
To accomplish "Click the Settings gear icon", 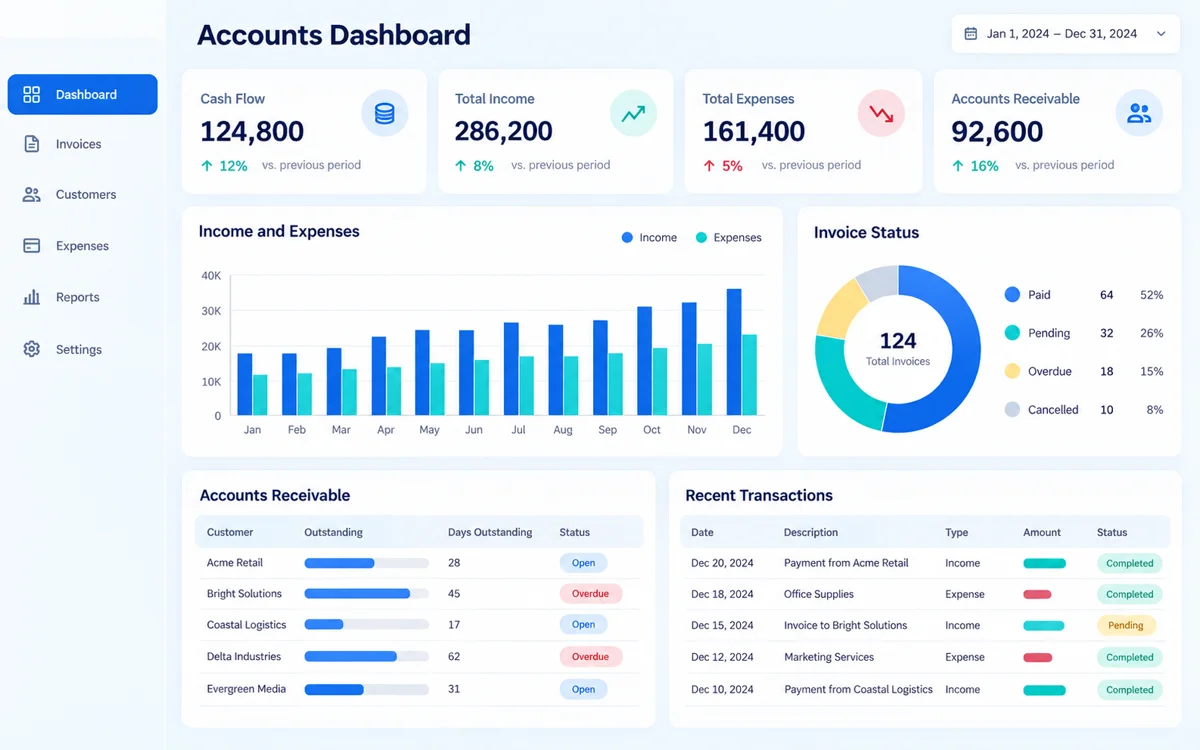I will pos(31,349).
